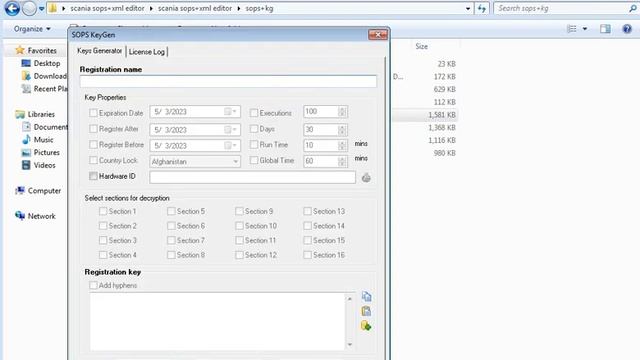Change view icon in Explorer toolbar
Image resolution: width=640 pixels, height=360 pixels.
(x=572, y=29)
